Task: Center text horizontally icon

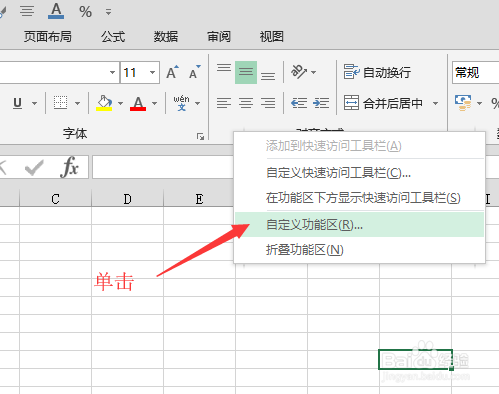Action: click(x=246, y=103)
